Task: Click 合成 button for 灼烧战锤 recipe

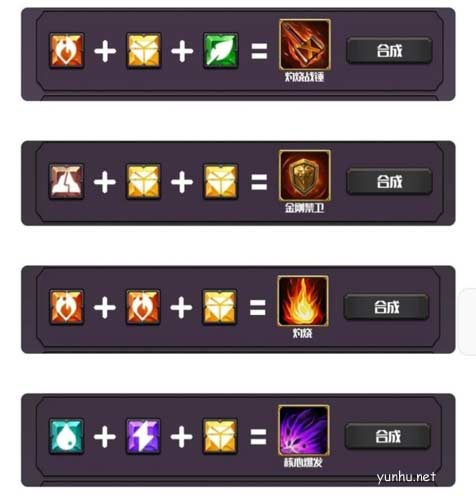Action: [389, 51]
